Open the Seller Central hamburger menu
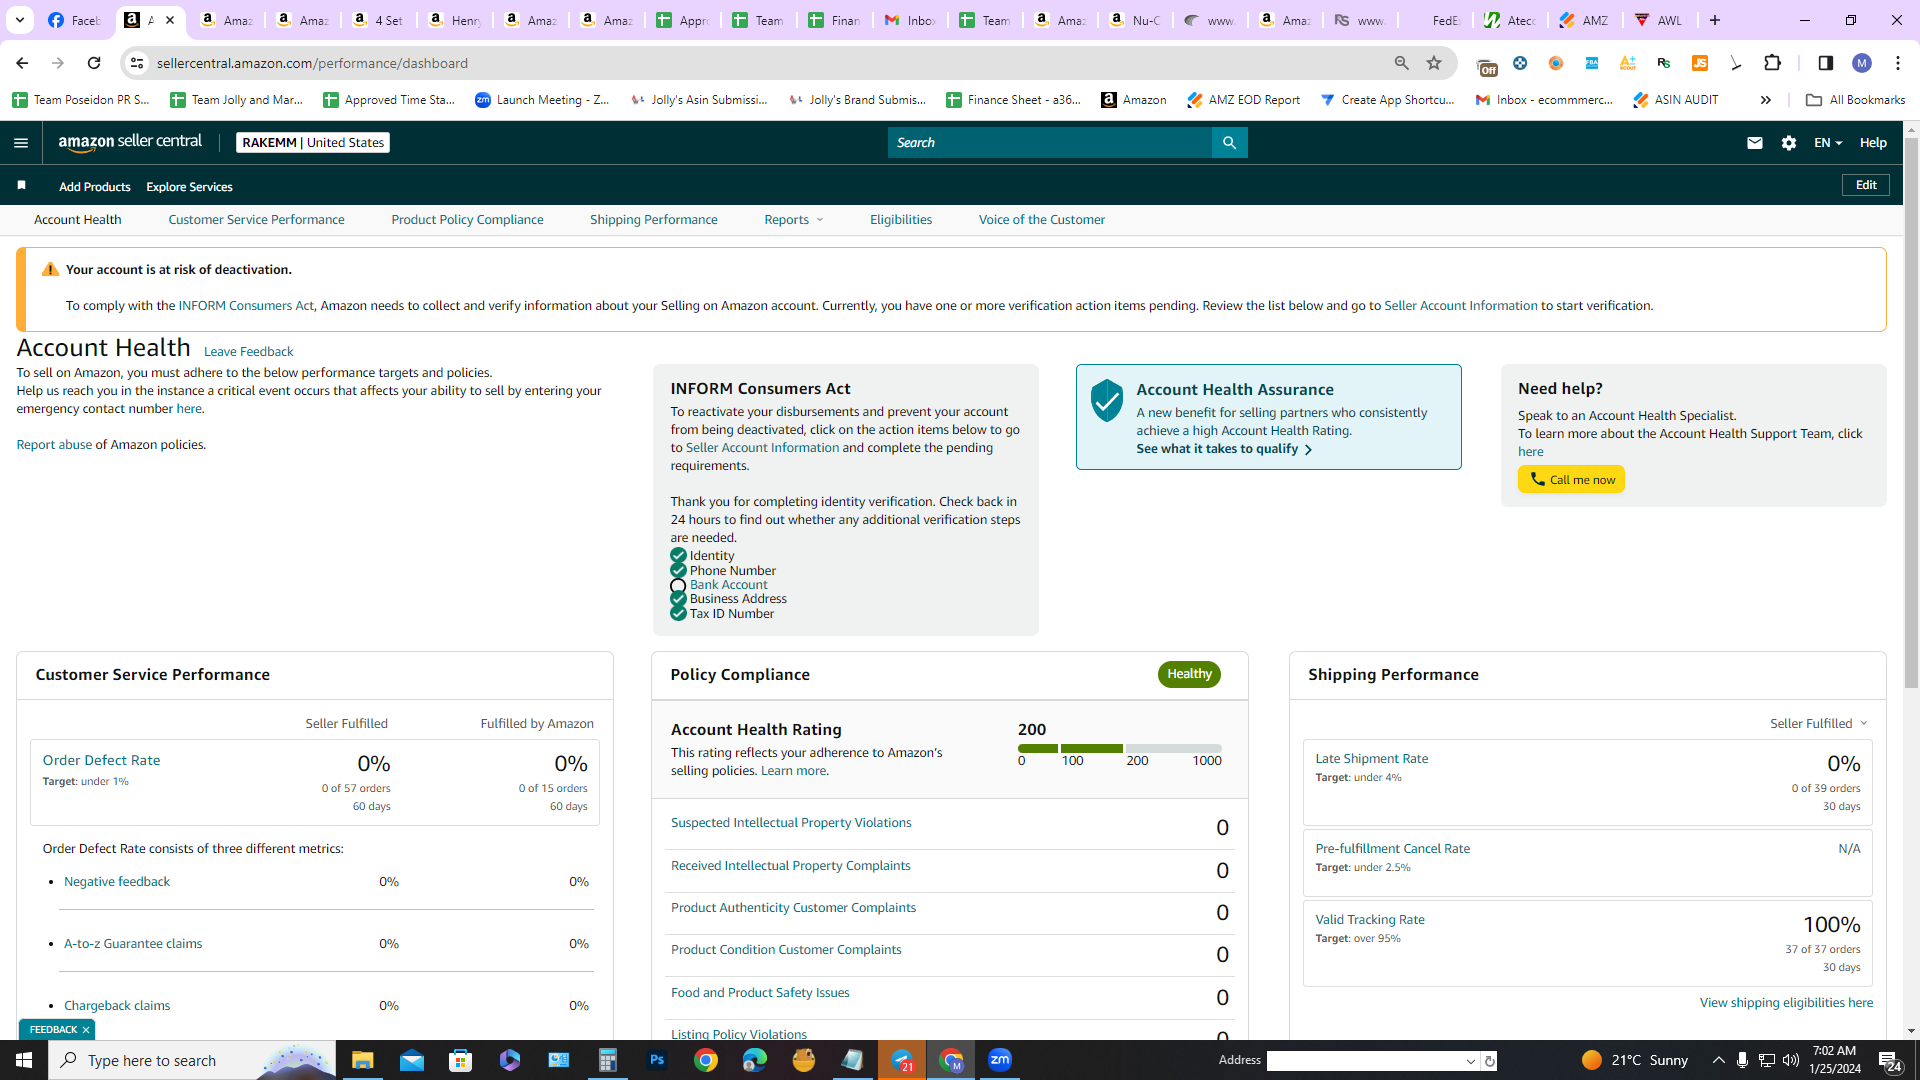The width and height of the screenshot is (1920, 1080). tap(21, 143)
